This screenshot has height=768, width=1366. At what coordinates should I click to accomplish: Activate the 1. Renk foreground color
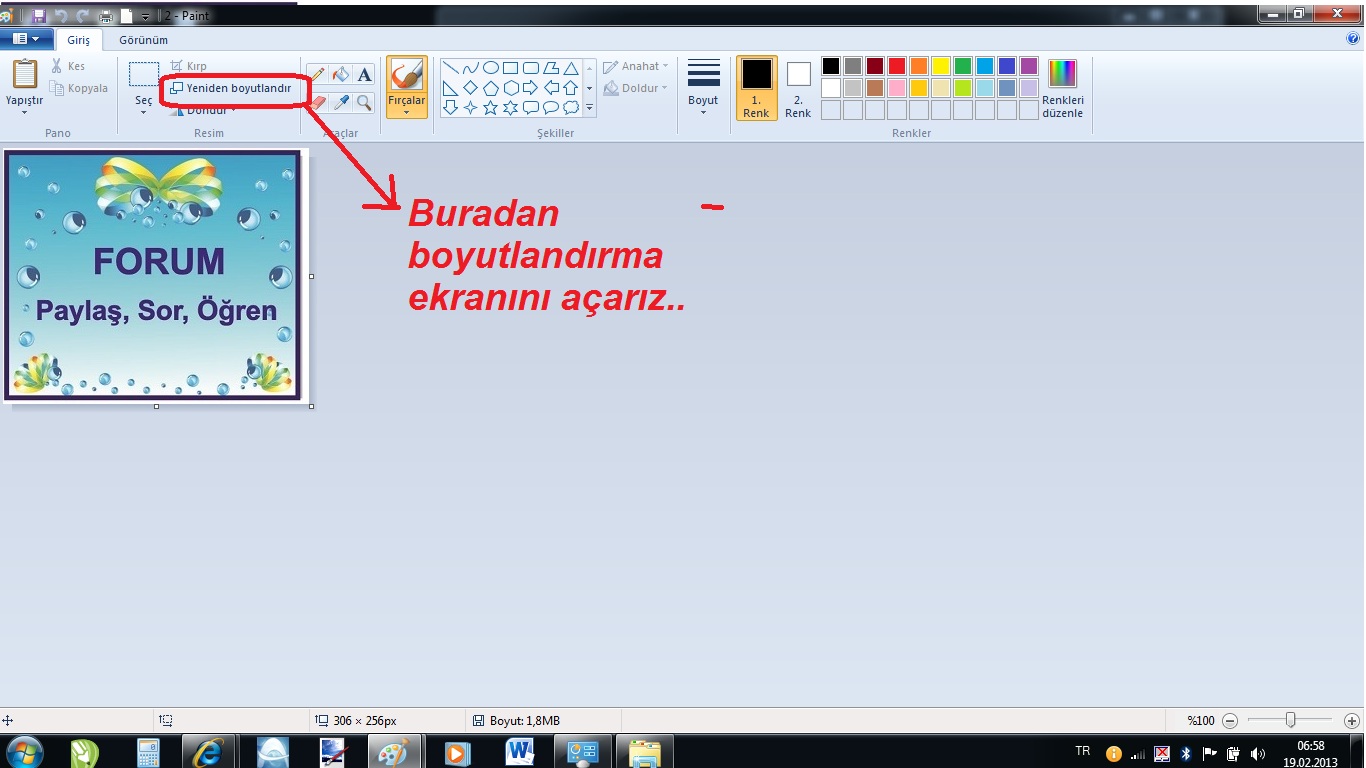click(x=756, y=88)
